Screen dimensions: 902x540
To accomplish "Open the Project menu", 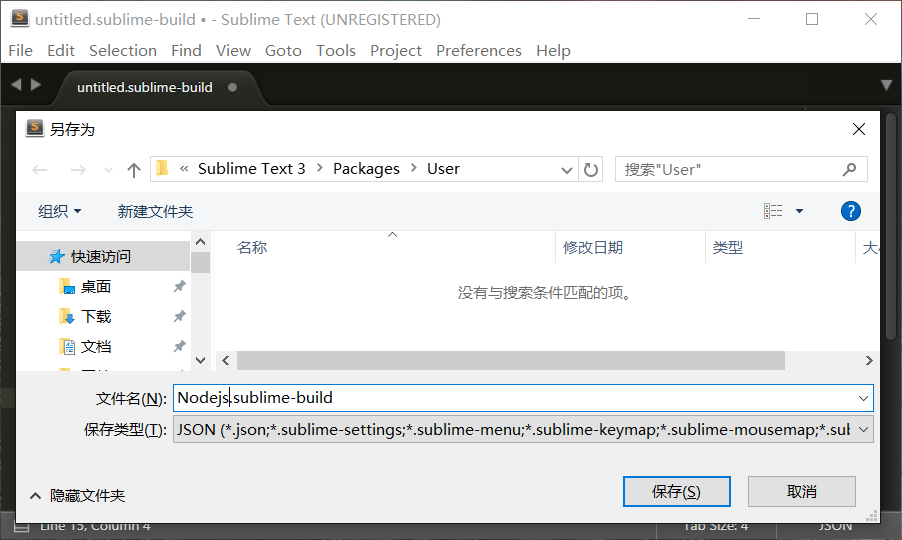I will (396, 51).
